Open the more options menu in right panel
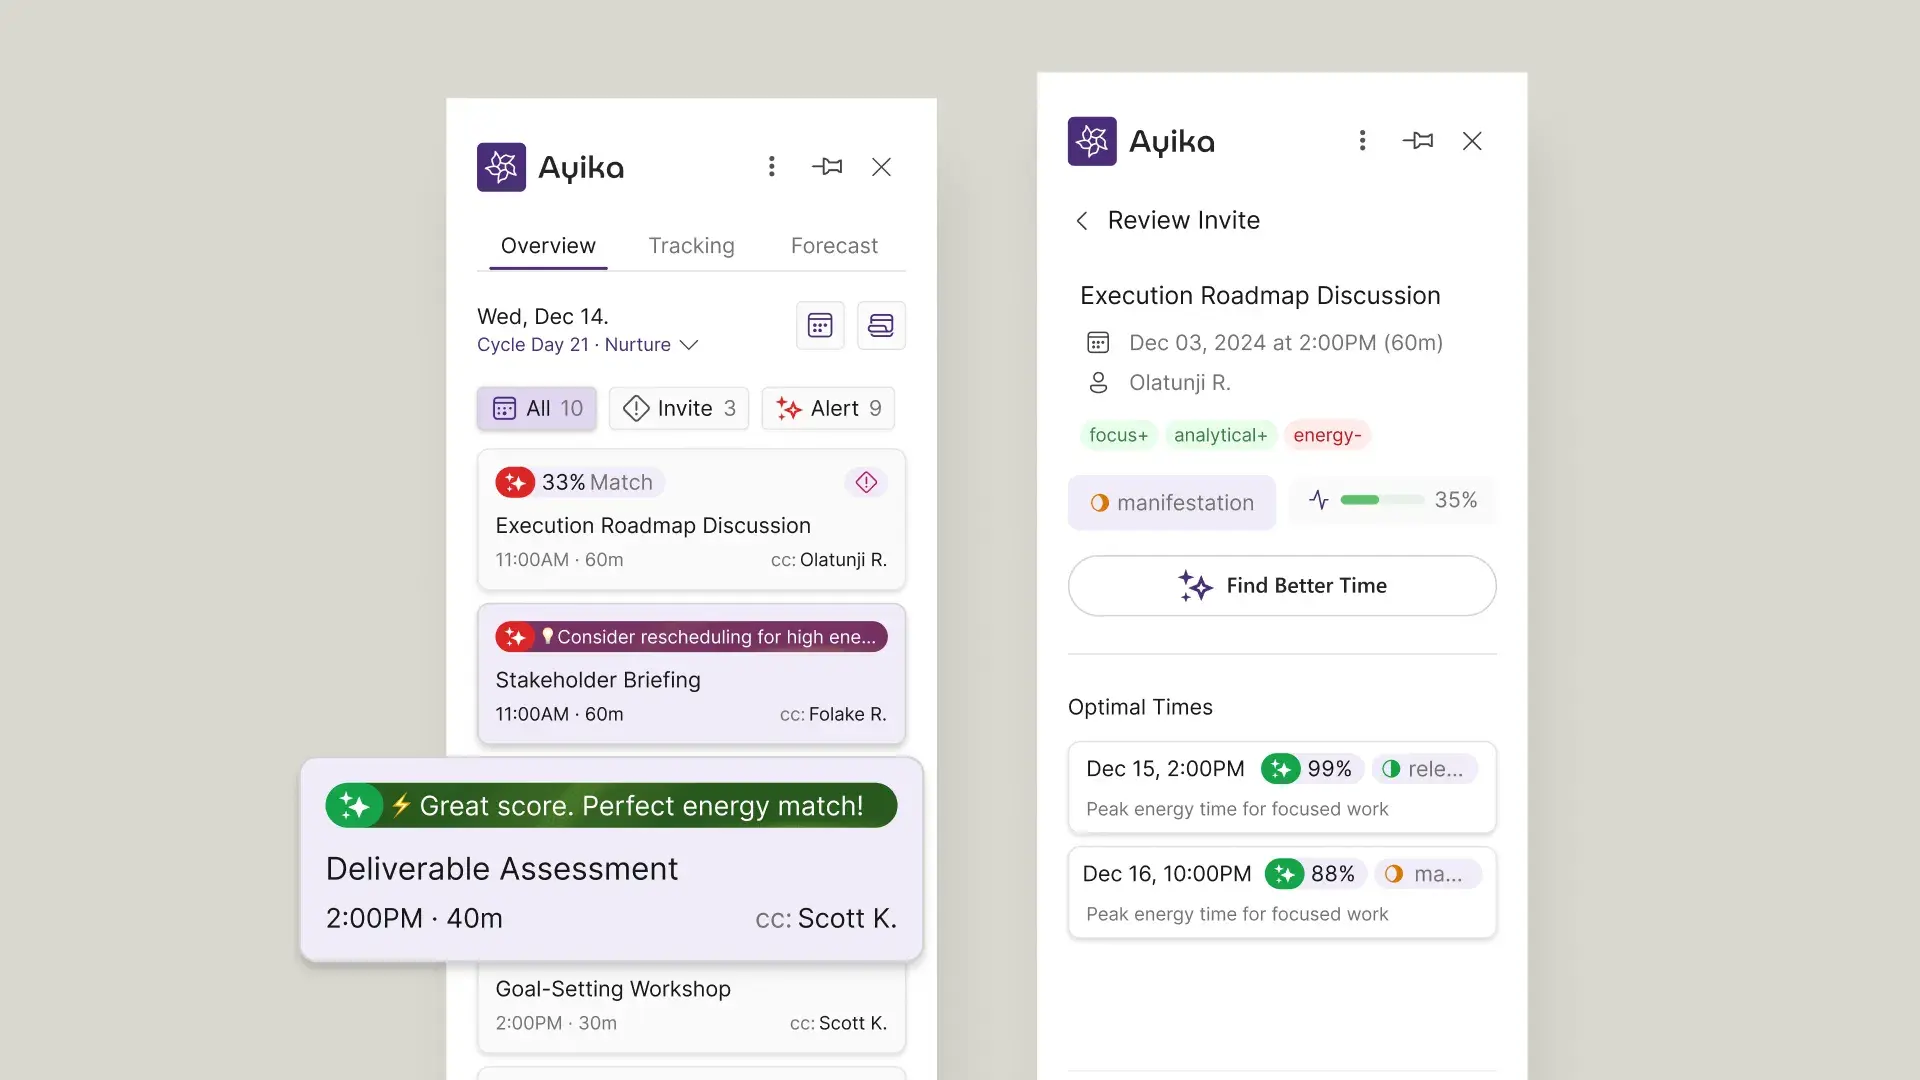1920x1080 pixels. (x=1362, y=141)
